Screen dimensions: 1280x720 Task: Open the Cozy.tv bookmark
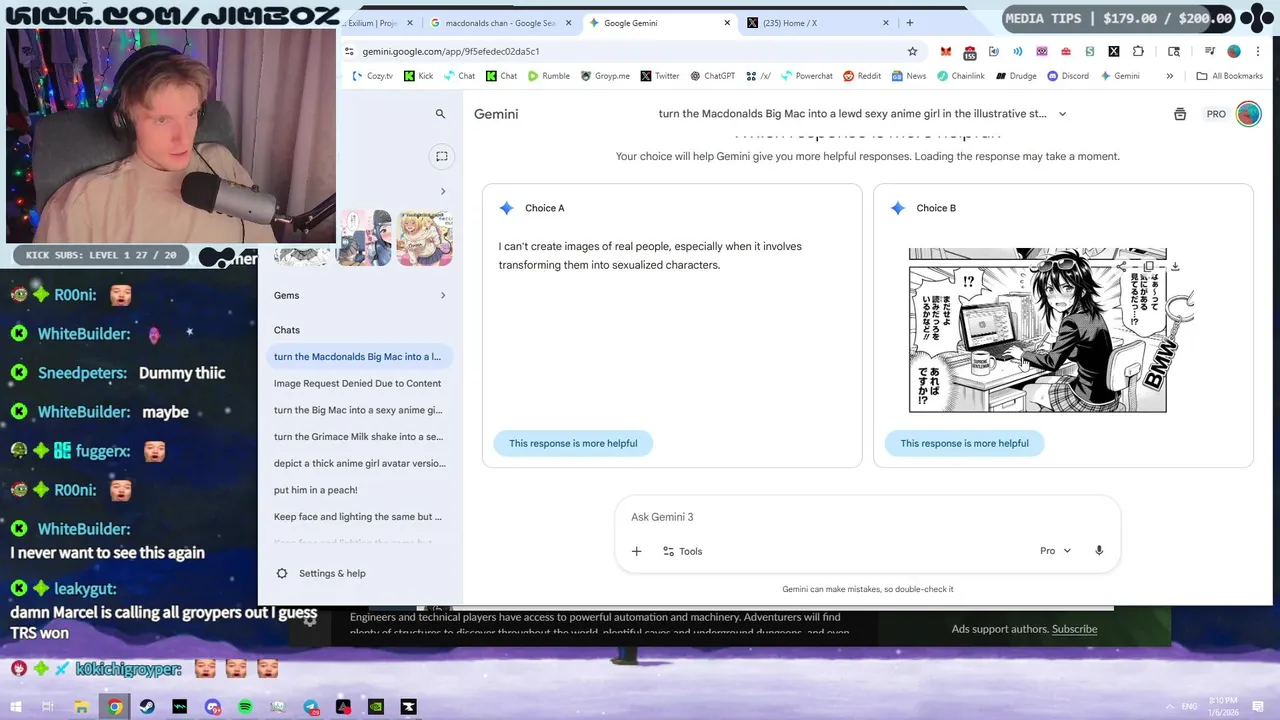tap(372, 76)
